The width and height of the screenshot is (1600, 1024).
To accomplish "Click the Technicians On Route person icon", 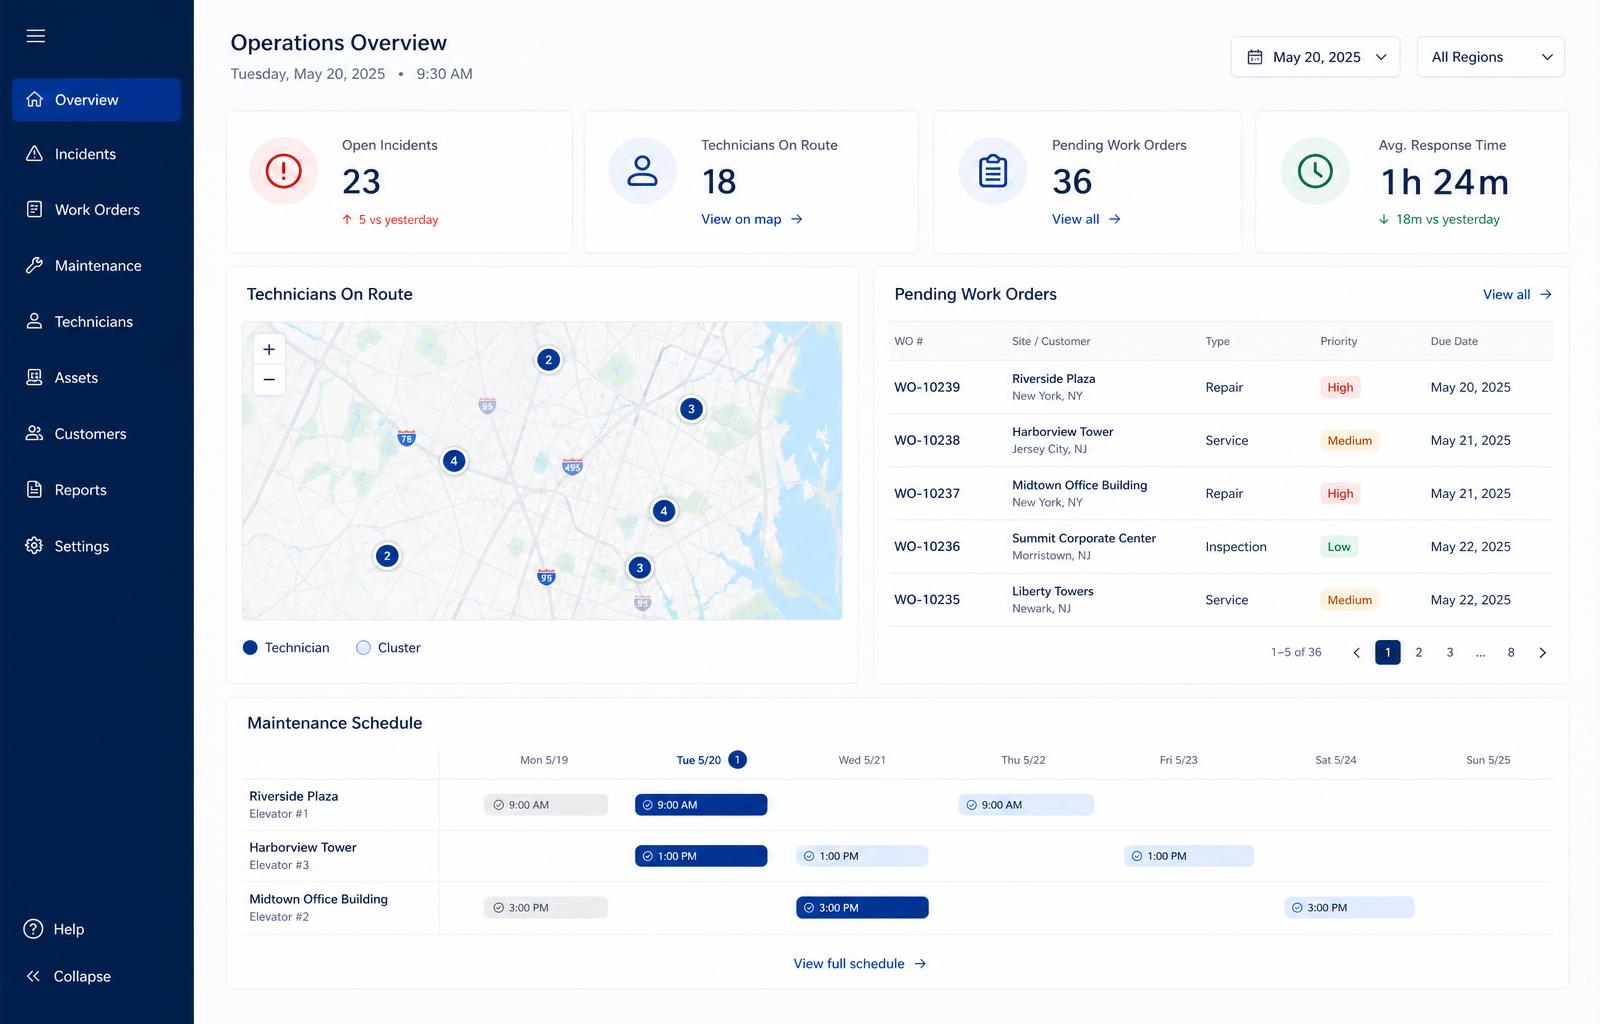I will pos(642,171).
